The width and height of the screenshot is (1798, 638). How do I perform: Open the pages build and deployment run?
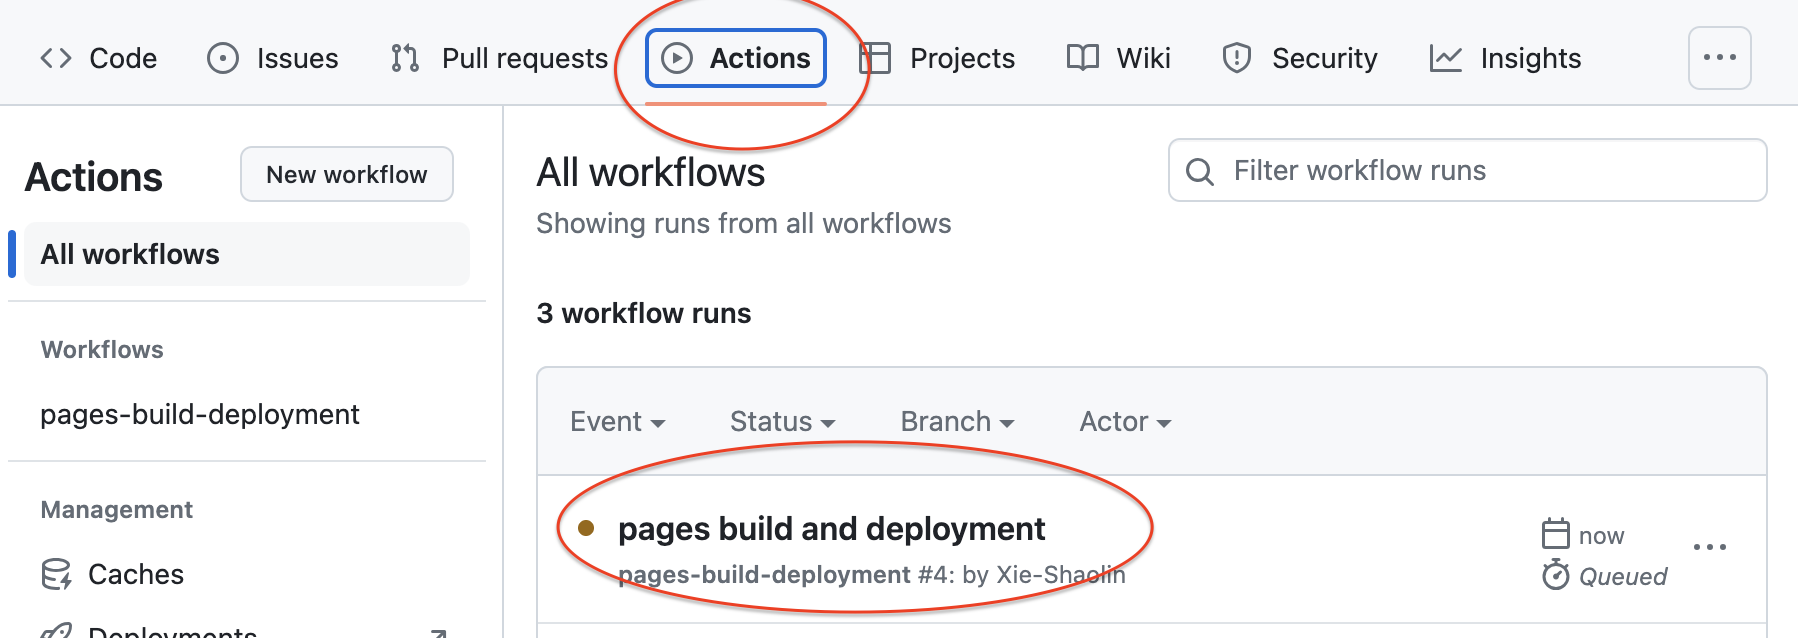[832, 528]
